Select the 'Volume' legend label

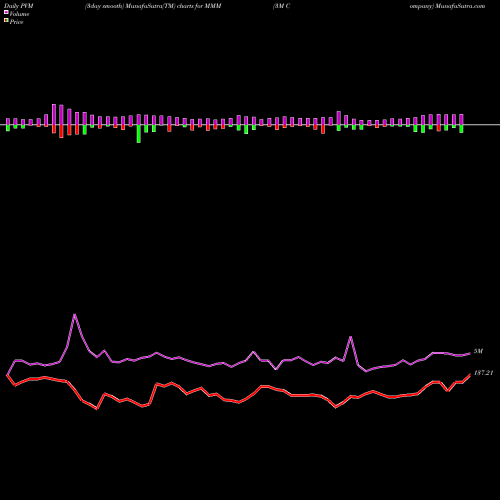pyautogui.click(x=19, y=14)
